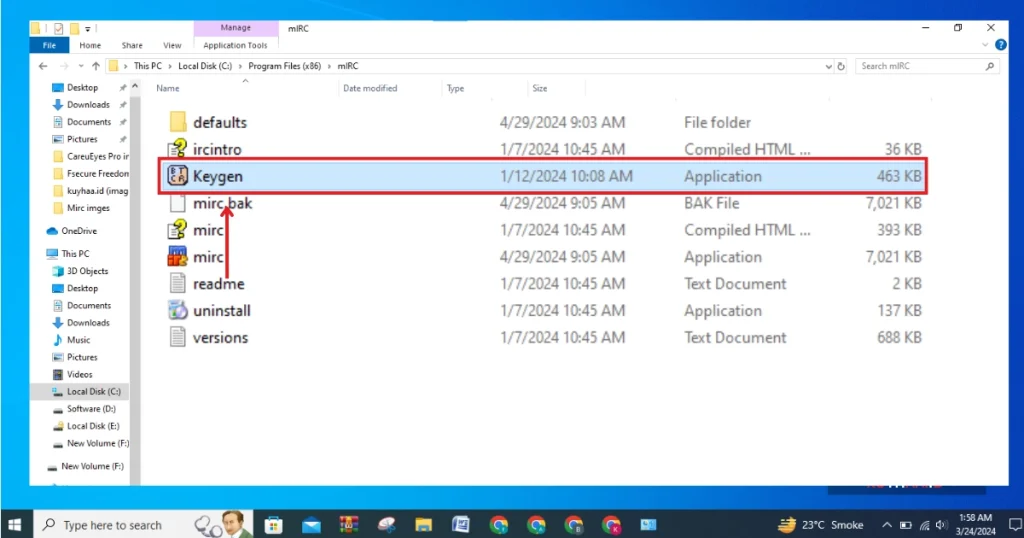Open Downloads under Quick access
The width and height of the screenshot is (1024, 538).
tap(88, 104)
